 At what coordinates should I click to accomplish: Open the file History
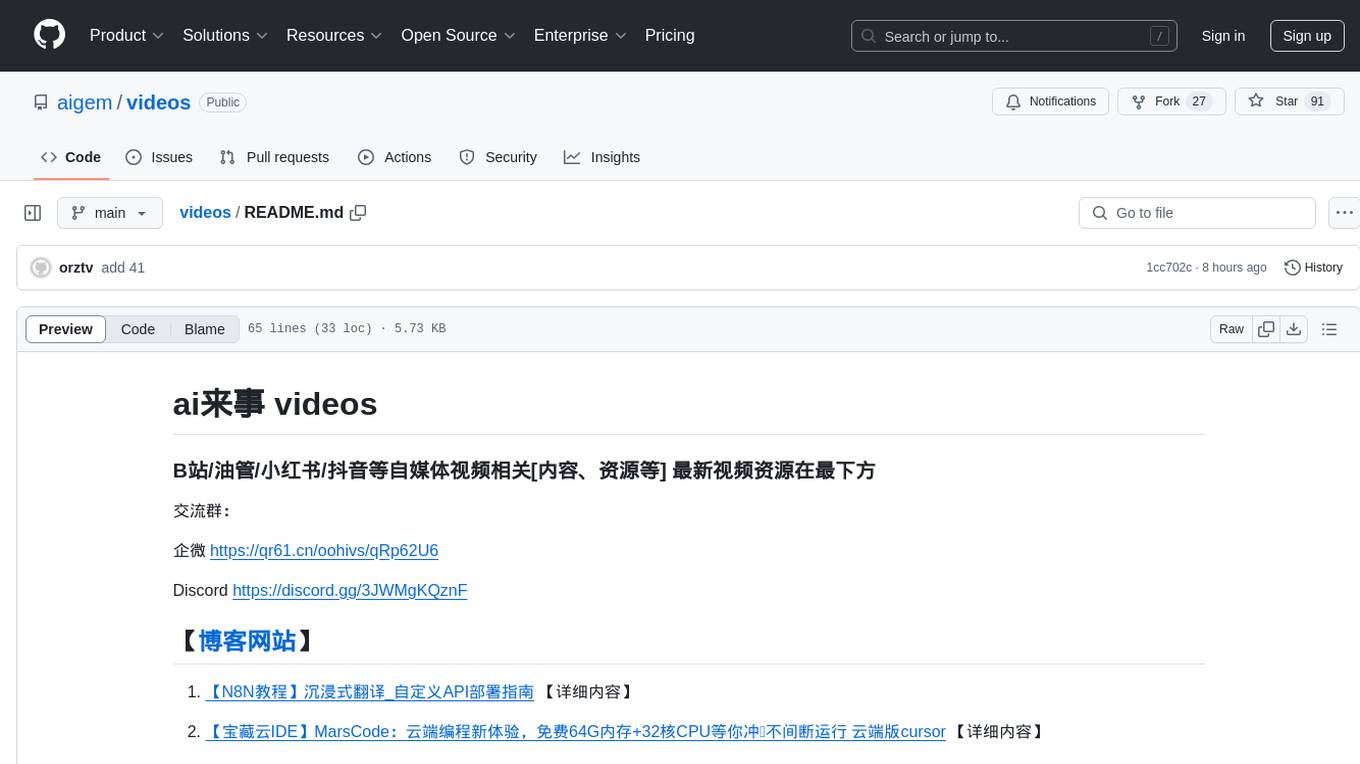point(1313,268)
